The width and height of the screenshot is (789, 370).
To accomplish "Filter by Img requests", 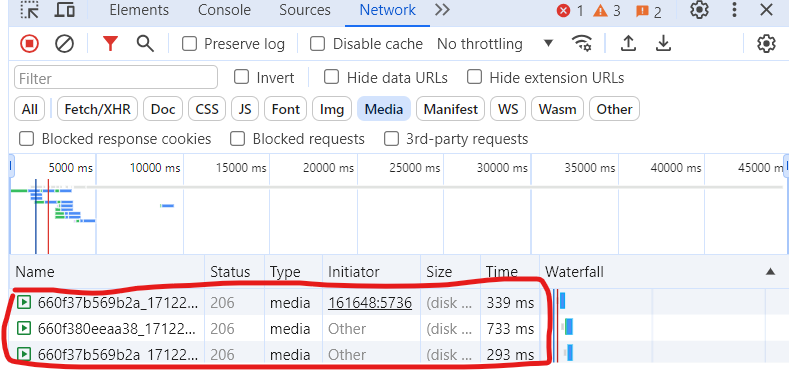I will [332, 109].
